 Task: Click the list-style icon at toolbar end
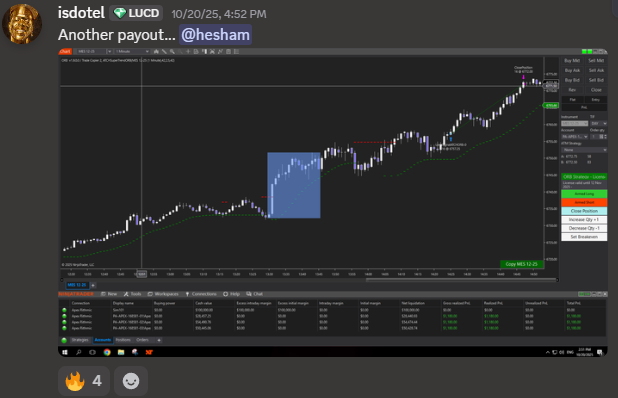236,52
